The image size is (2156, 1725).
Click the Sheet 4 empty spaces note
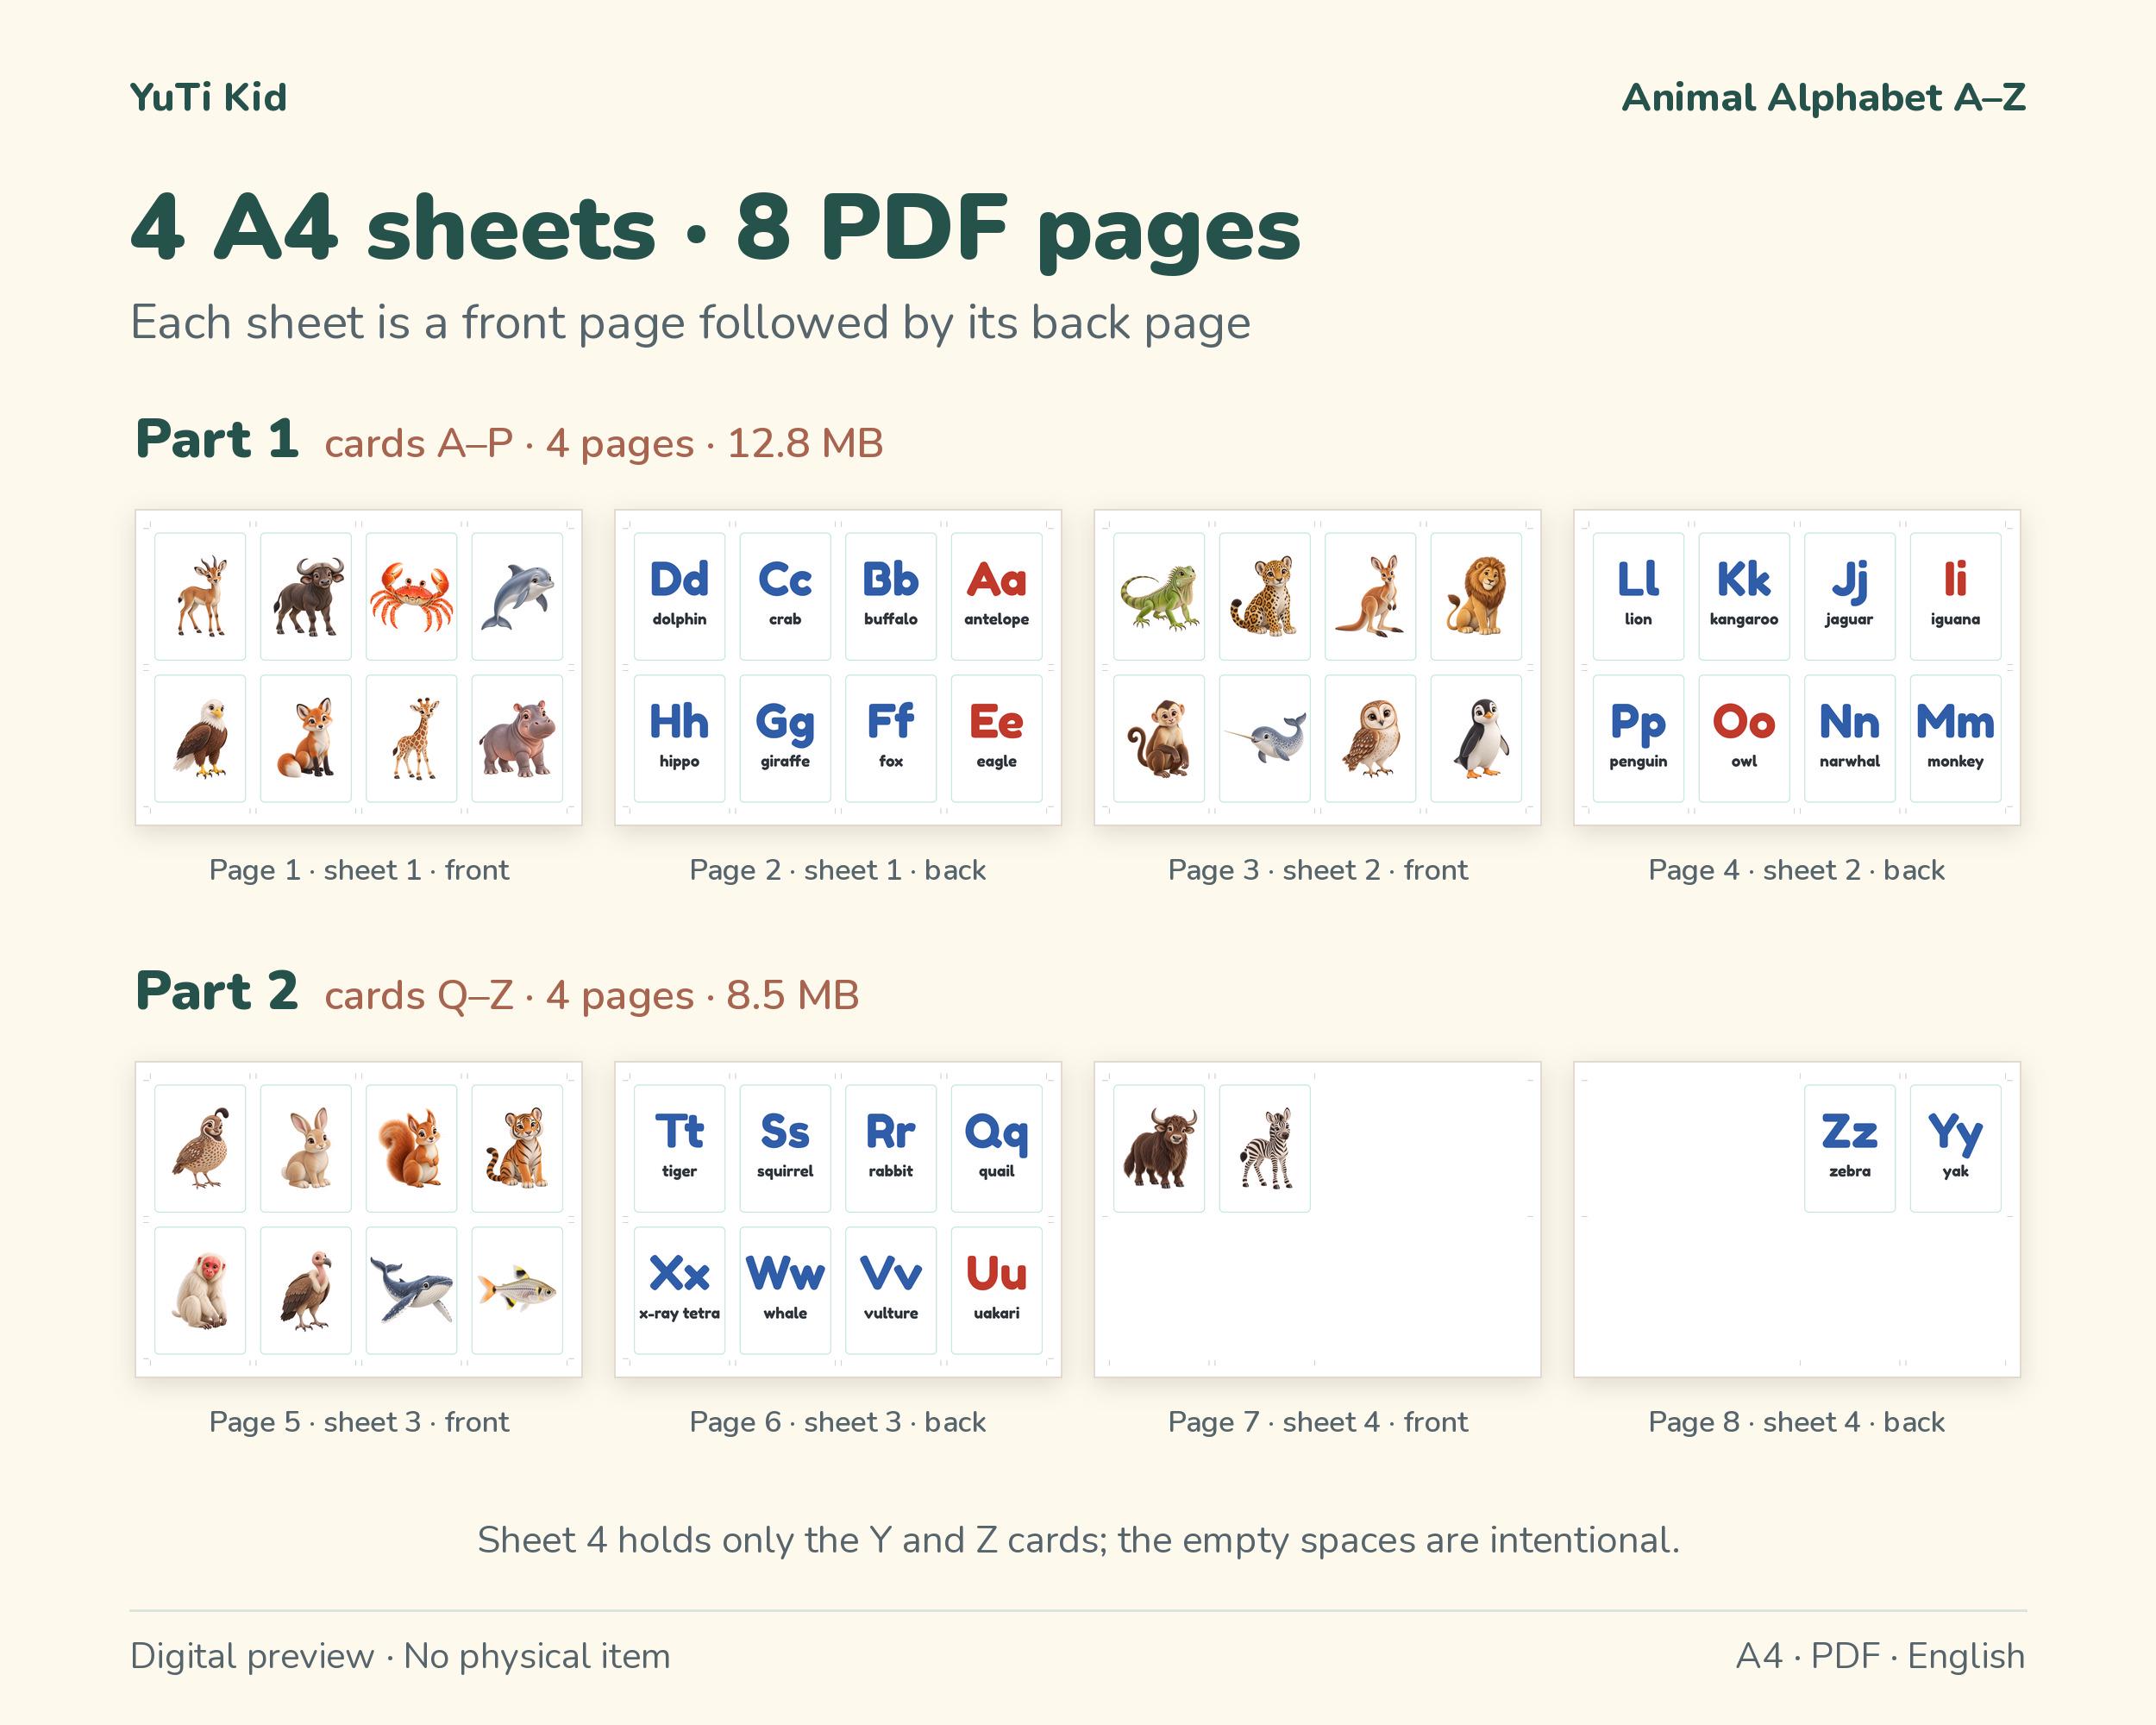1078,1540
